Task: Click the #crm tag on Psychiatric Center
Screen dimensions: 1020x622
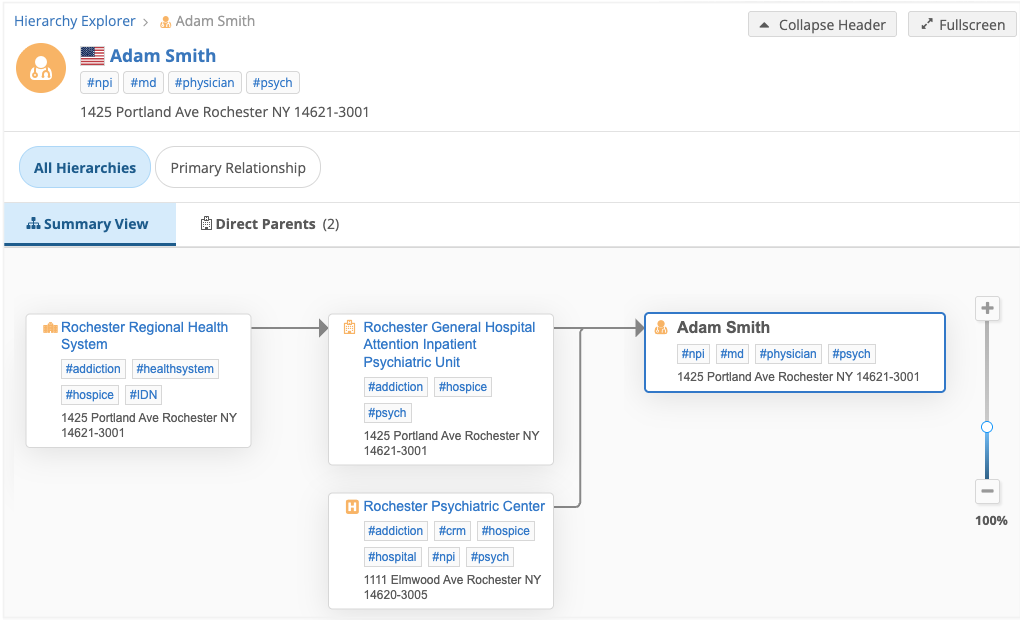Action: click(452, 531)
